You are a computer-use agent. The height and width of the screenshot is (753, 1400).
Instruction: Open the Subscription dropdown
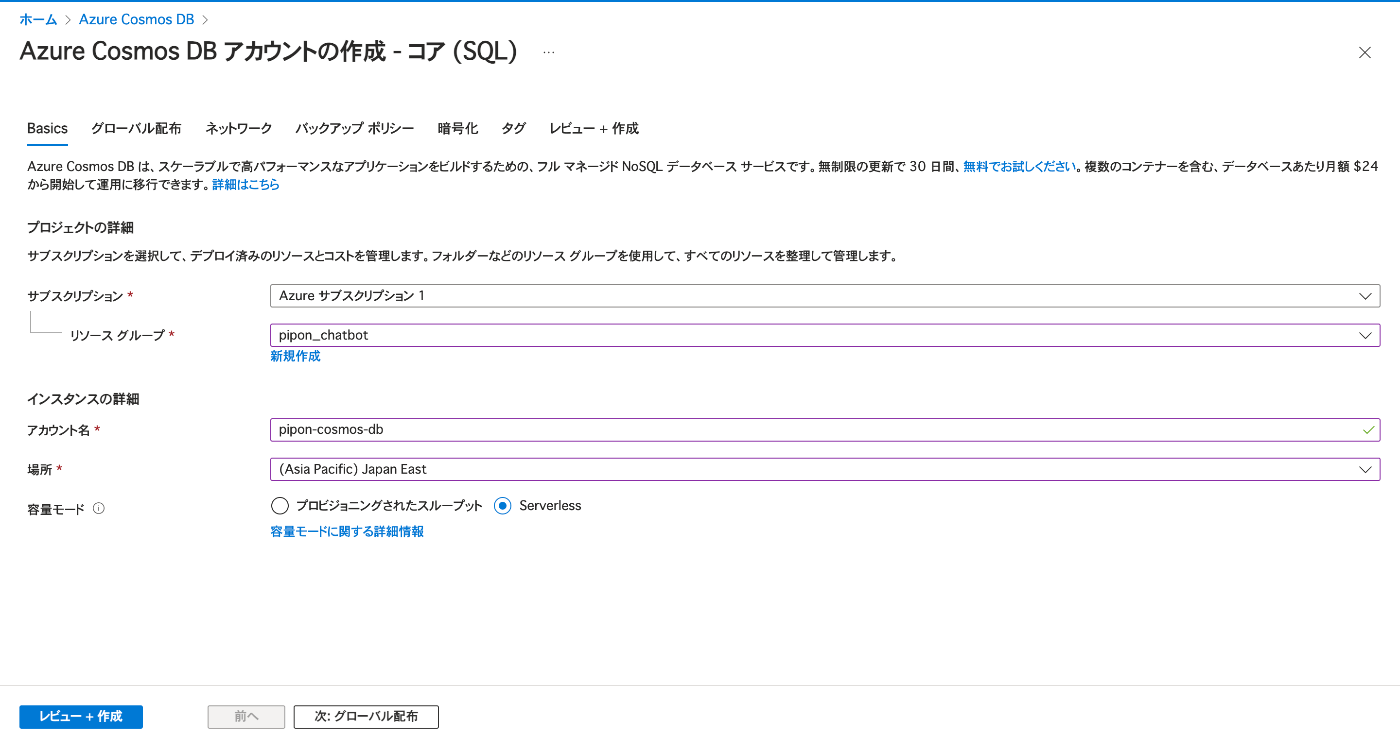pos(825,296)
